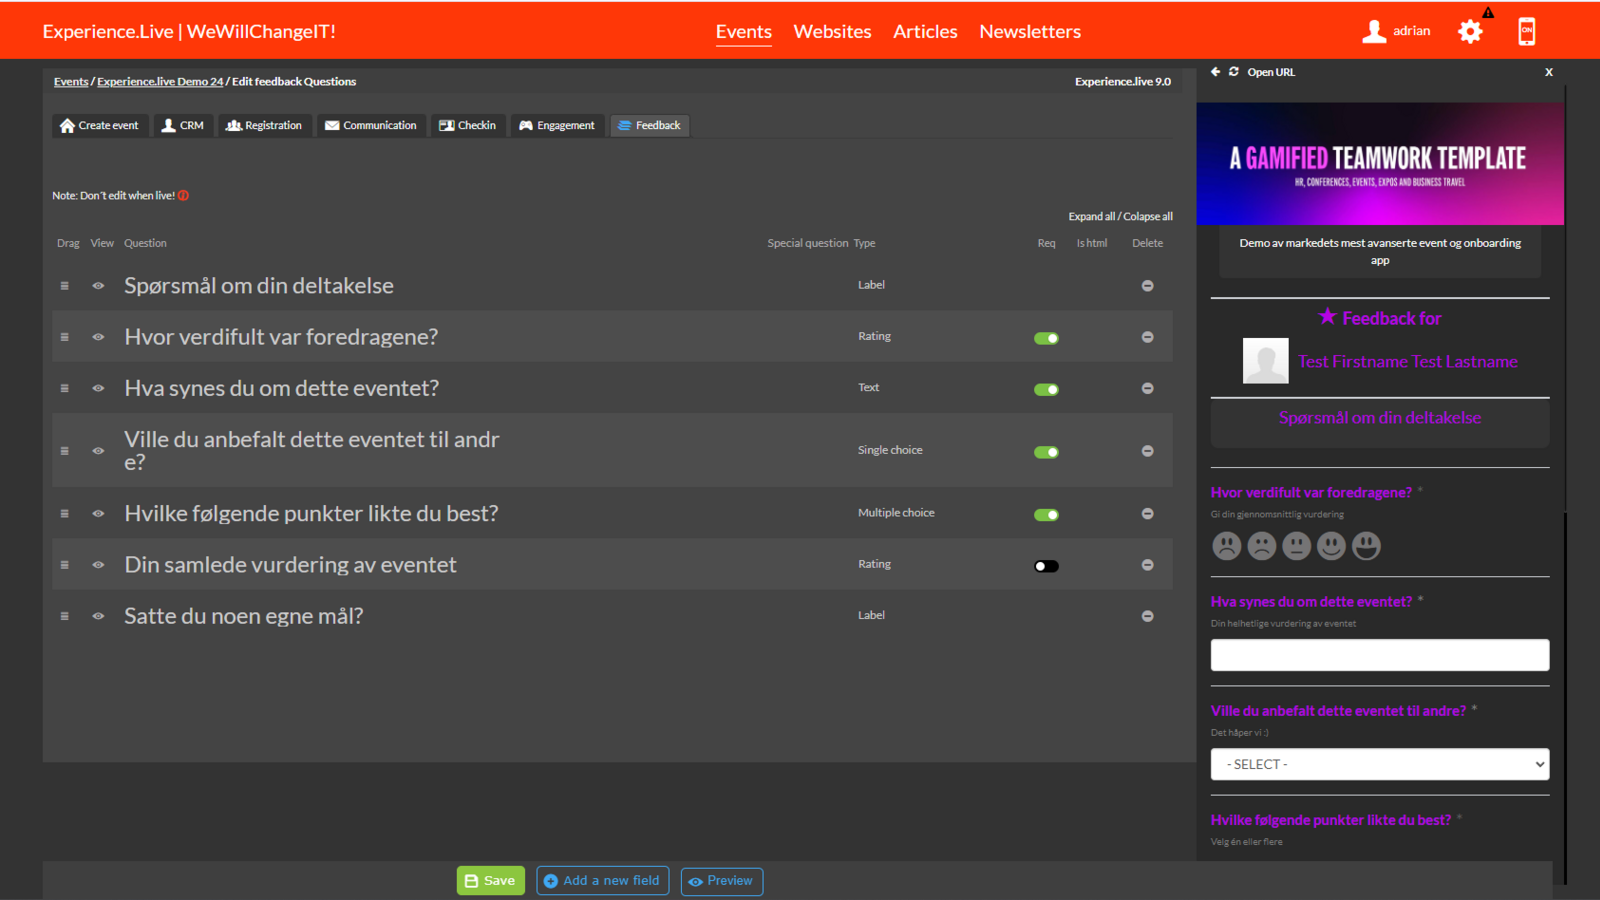Click the text input under 'Hva synes du'
The image size is (1600, 900).
point(1379,655)
